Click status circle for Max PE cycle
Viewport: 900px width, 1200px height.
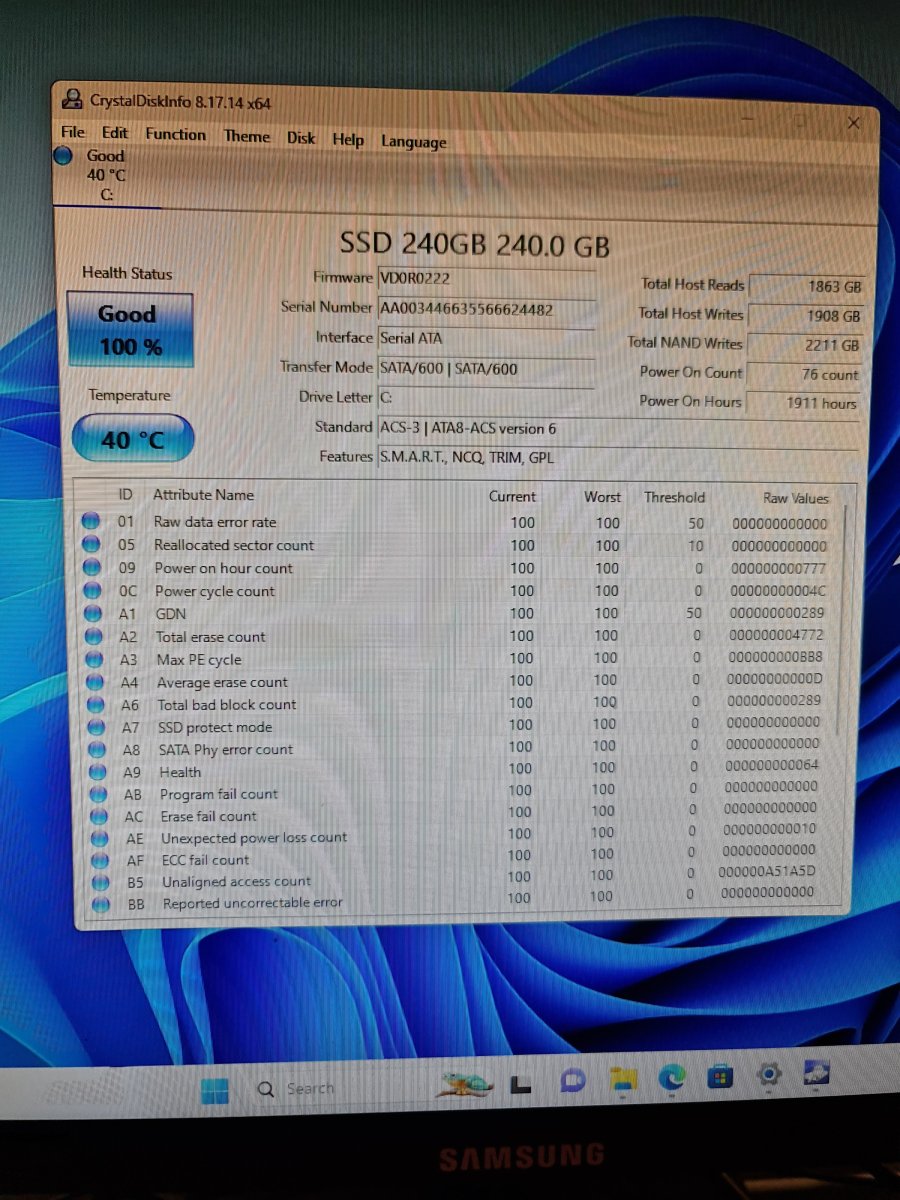tap(95, 659)
